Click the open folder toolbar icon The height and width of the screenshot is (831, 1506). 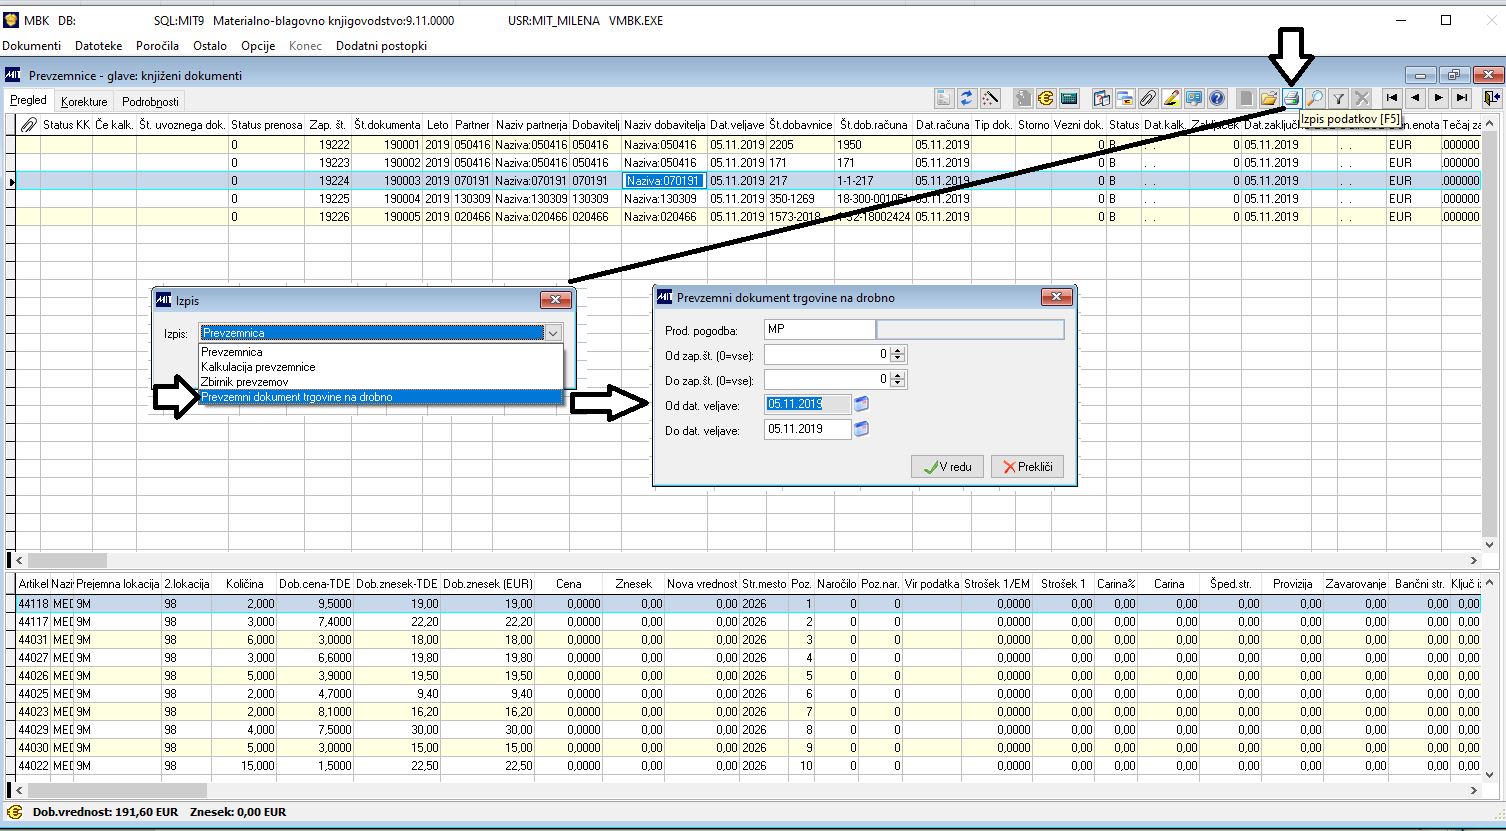1268,98
